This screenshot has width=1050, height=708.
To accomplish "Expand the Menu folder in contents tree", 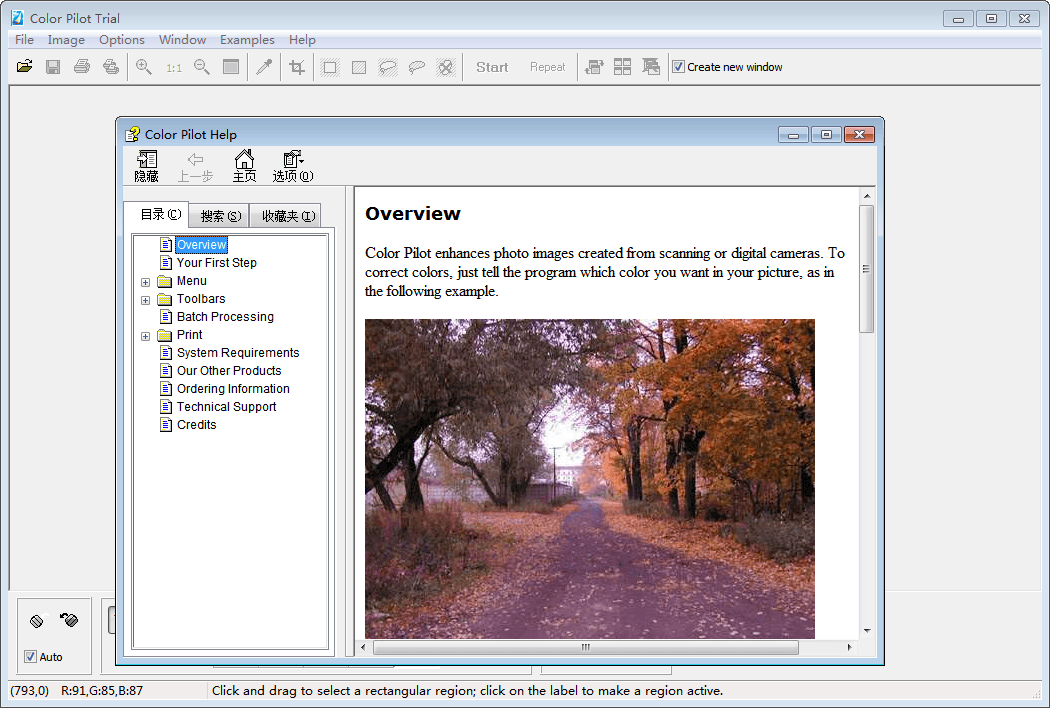I will 145,283.
